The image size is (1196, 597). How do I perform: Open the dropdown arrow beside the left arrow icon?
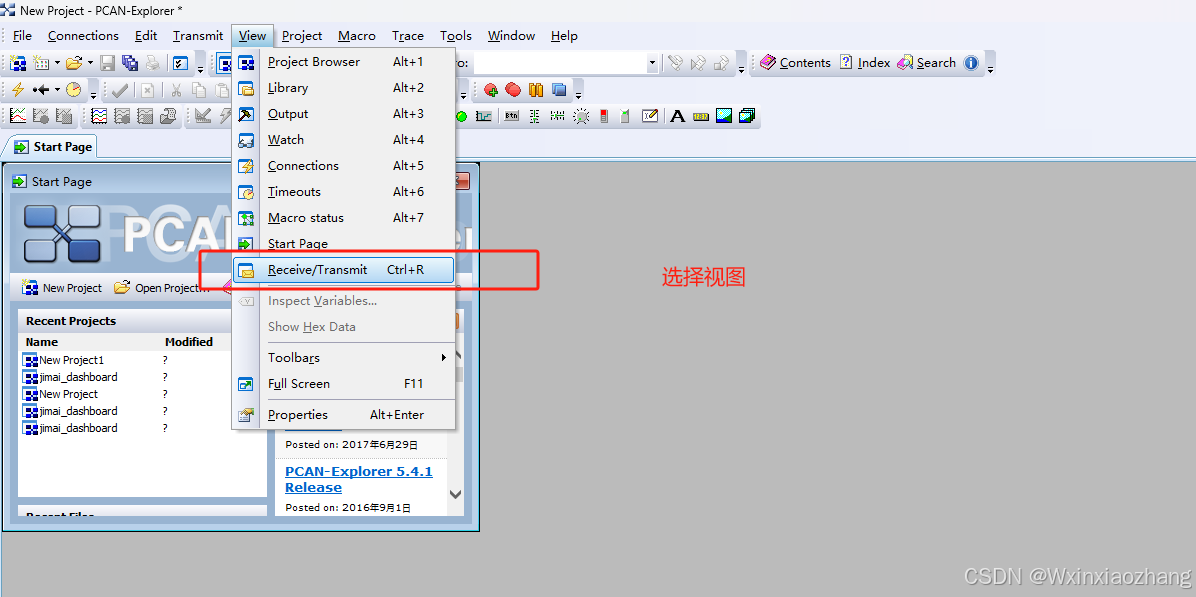(x=56, y=90)
